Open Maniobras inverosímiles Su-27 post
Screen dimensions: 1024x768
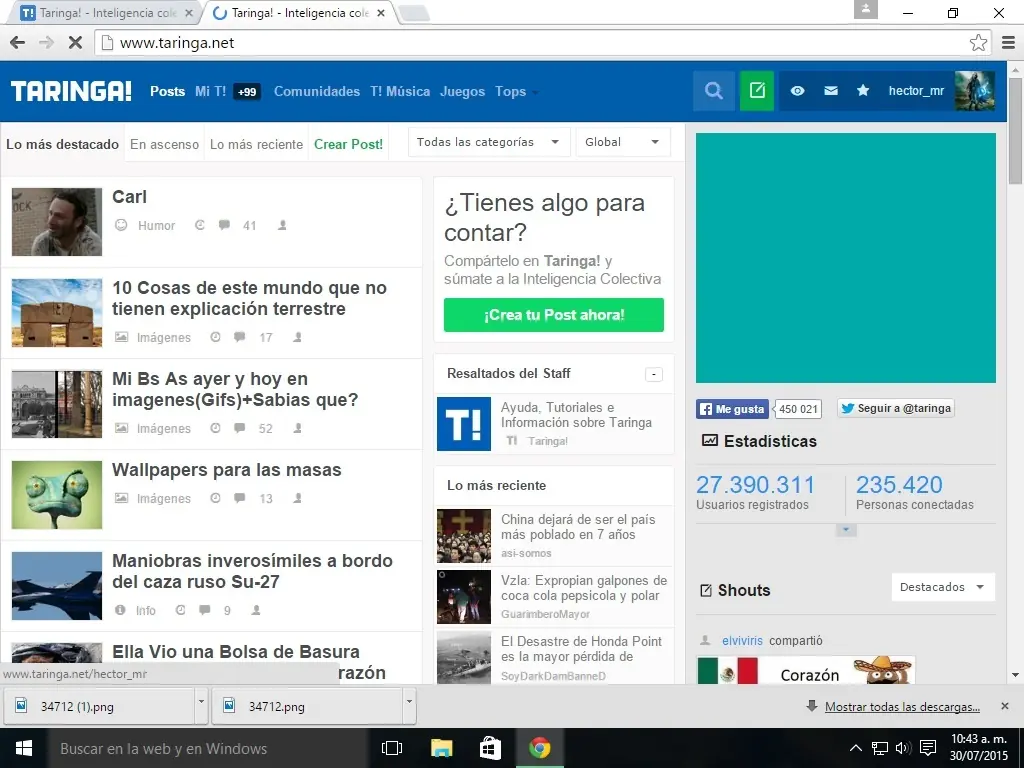click(x=252, y=571)
